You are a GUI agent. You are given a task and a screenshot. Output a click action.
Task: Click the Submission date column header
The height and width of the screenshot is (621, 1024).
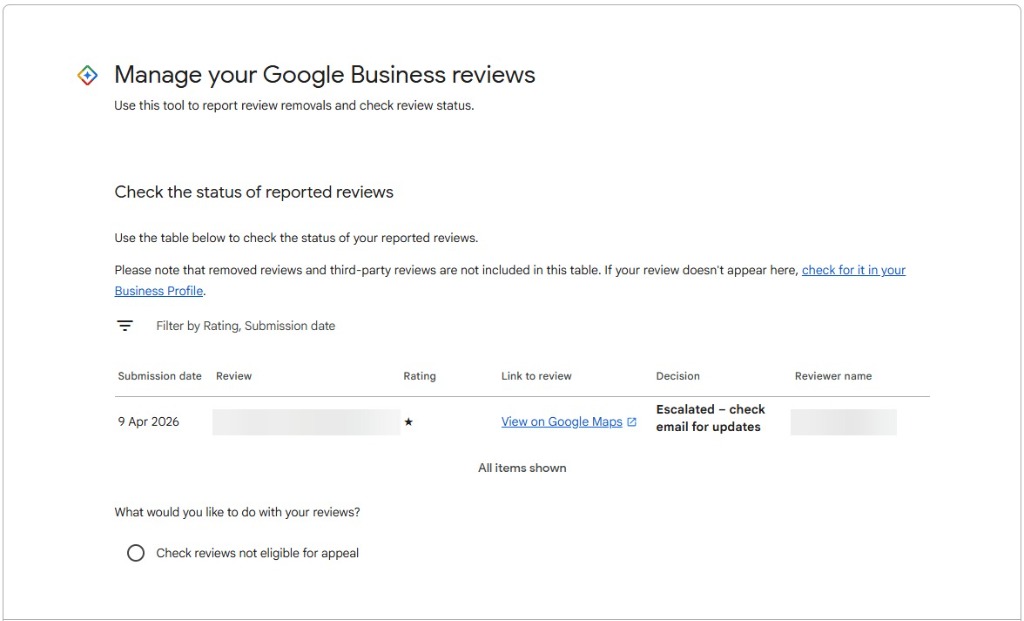point(159,376)
